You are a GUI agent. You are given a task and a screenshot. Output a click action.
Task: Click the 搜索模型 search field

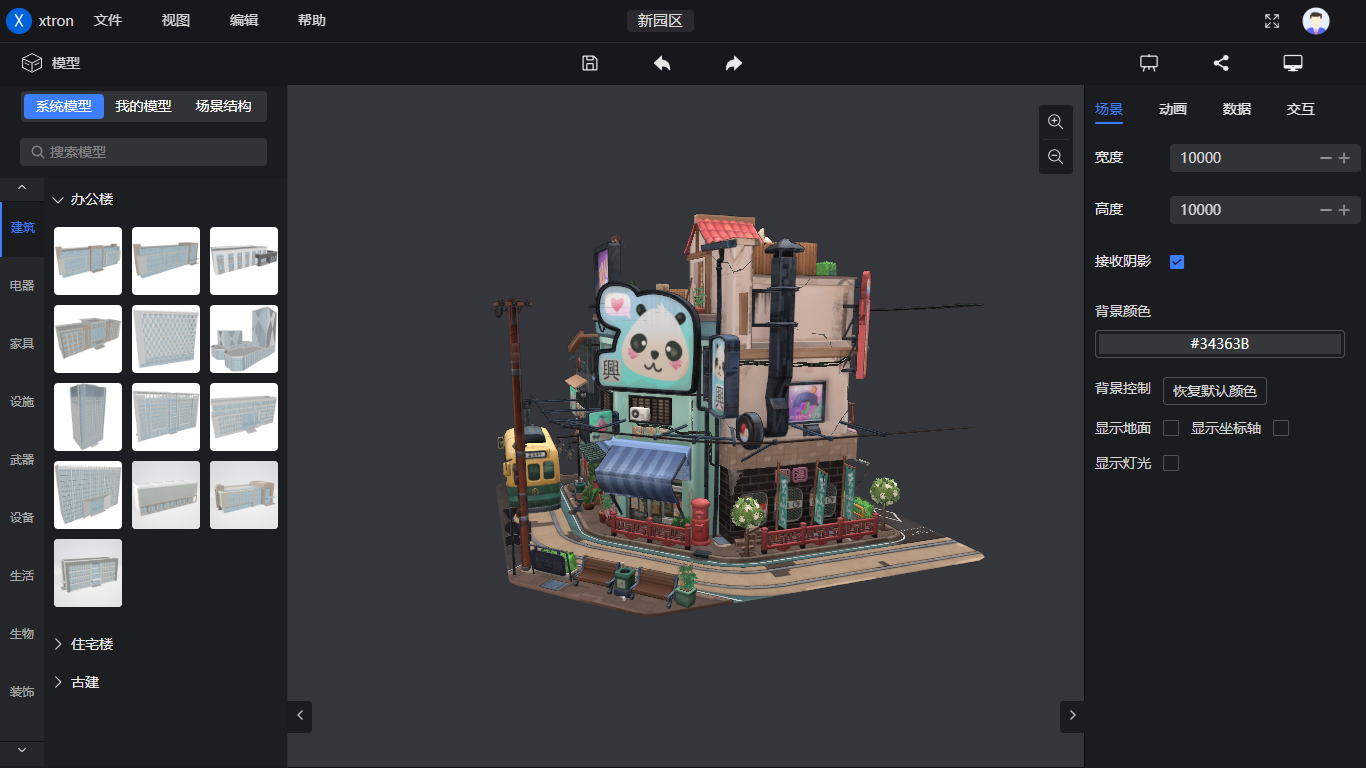[143, 152]
